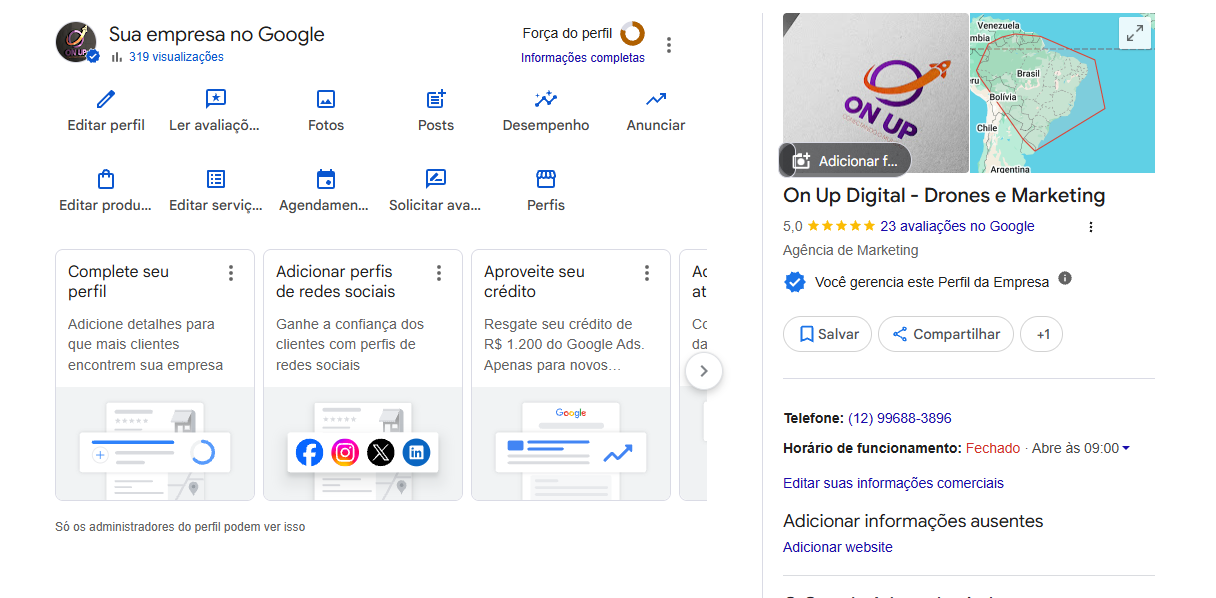Expand opening hours dropdown arrow

tap(1126, 448)
